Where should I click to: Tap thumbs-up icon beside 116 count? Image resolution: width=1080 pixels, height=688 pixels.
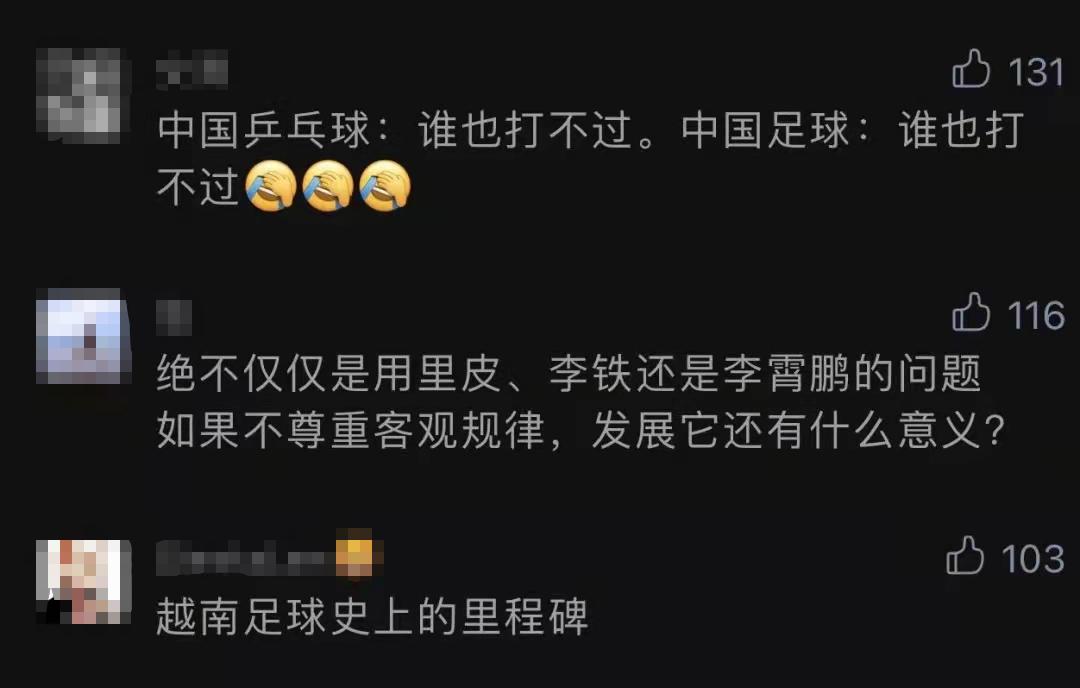point(970,312)
